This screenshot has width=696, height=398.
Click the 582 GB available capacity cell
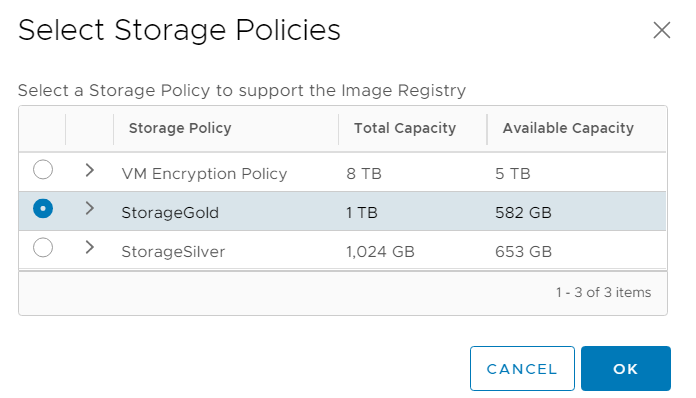(x=523, y=213)
